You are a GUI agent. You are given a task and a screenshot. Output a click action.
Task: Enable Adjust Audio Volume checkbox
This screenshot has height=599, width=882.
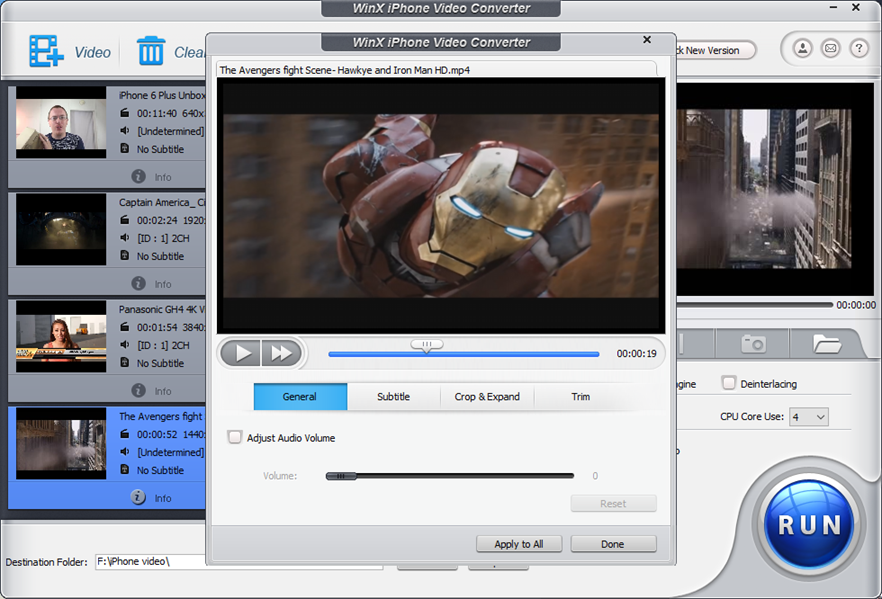[x=235, y=437]
